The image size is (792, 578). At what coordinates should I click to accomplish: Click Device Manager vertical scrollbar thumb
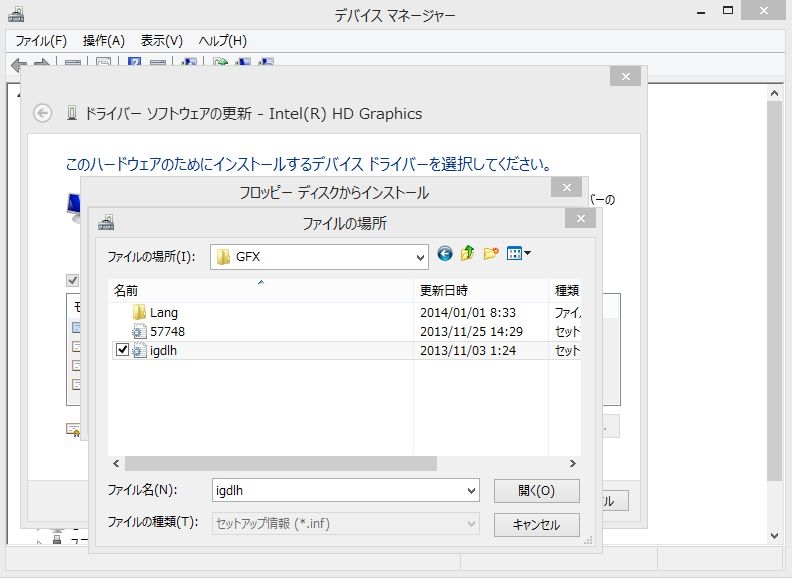pos(774,291)
